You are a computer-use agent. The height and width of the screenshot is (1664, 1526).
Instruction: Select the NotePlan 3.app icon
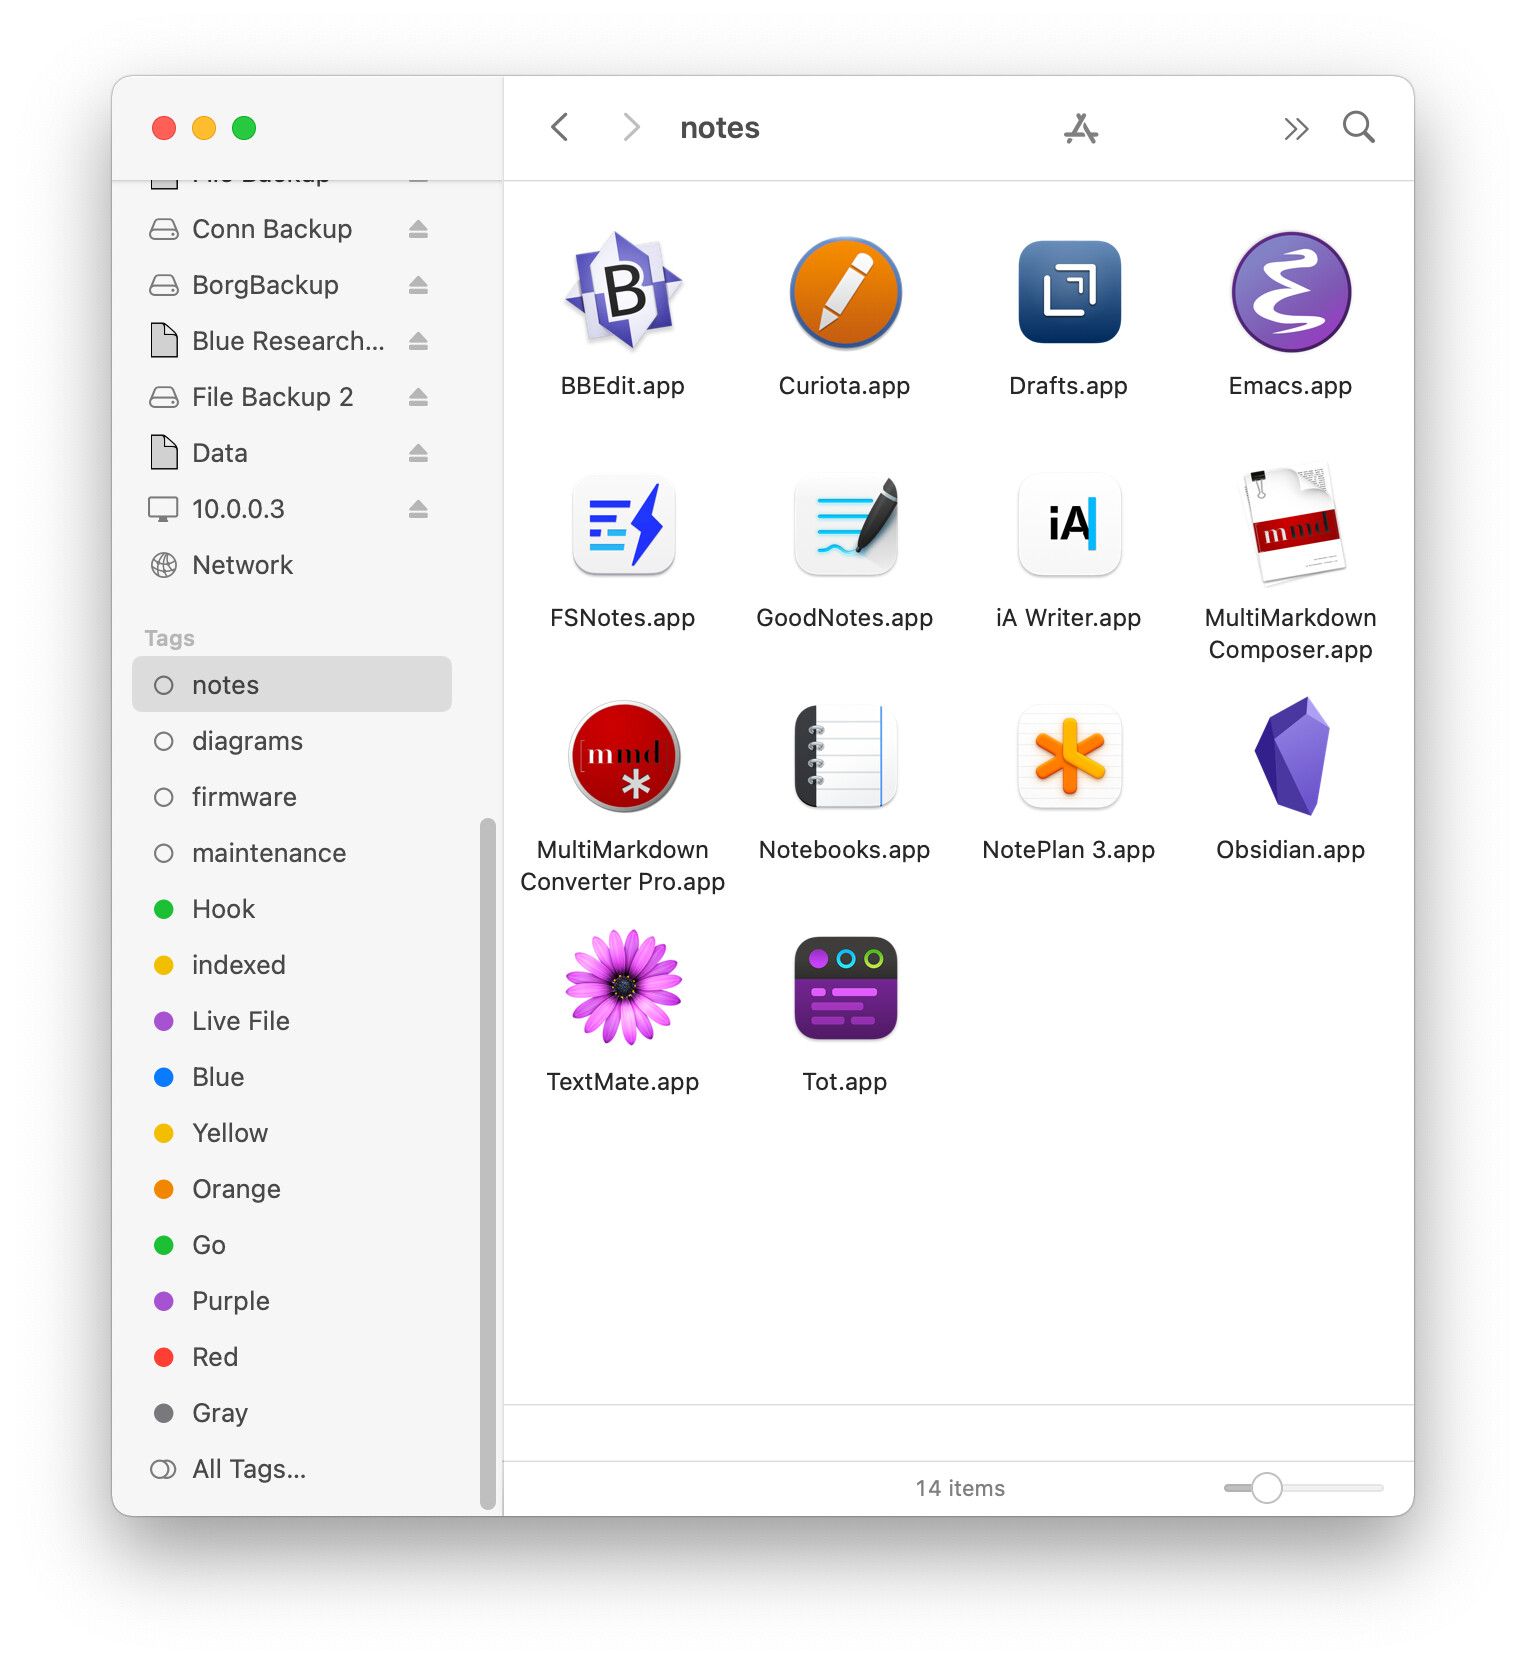click(x=1068, y=756)
